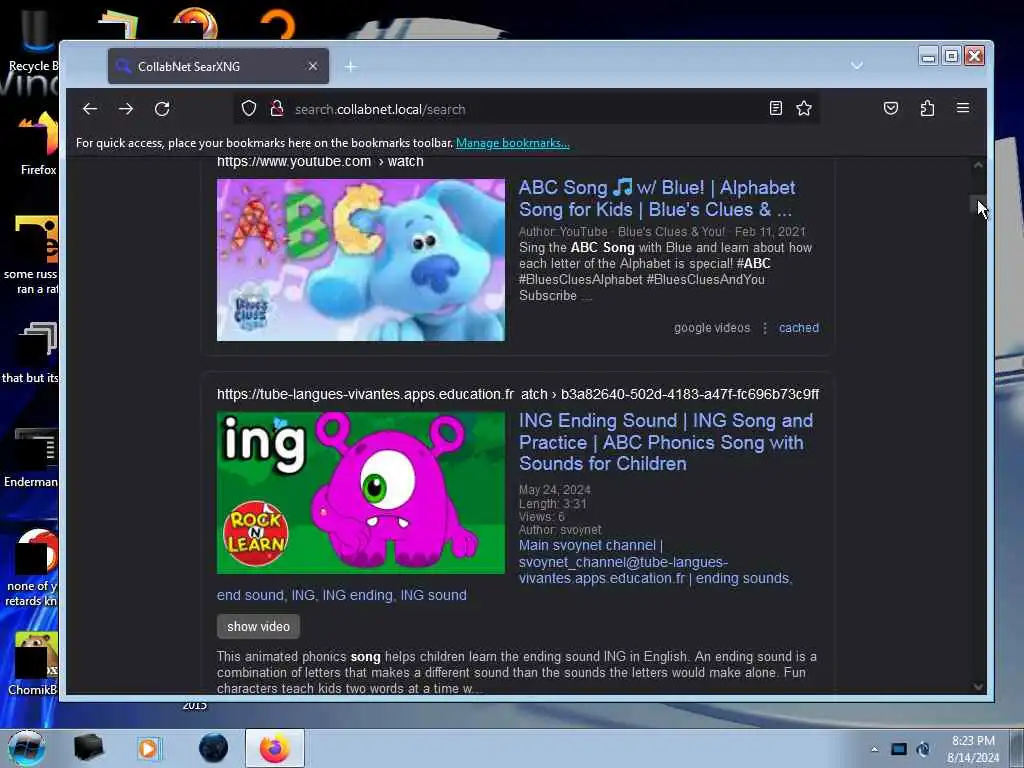This screenshot has width=1024, height=768.
Task: Click the scrollbar up arrow in page
Action: [x=978, y=165]
